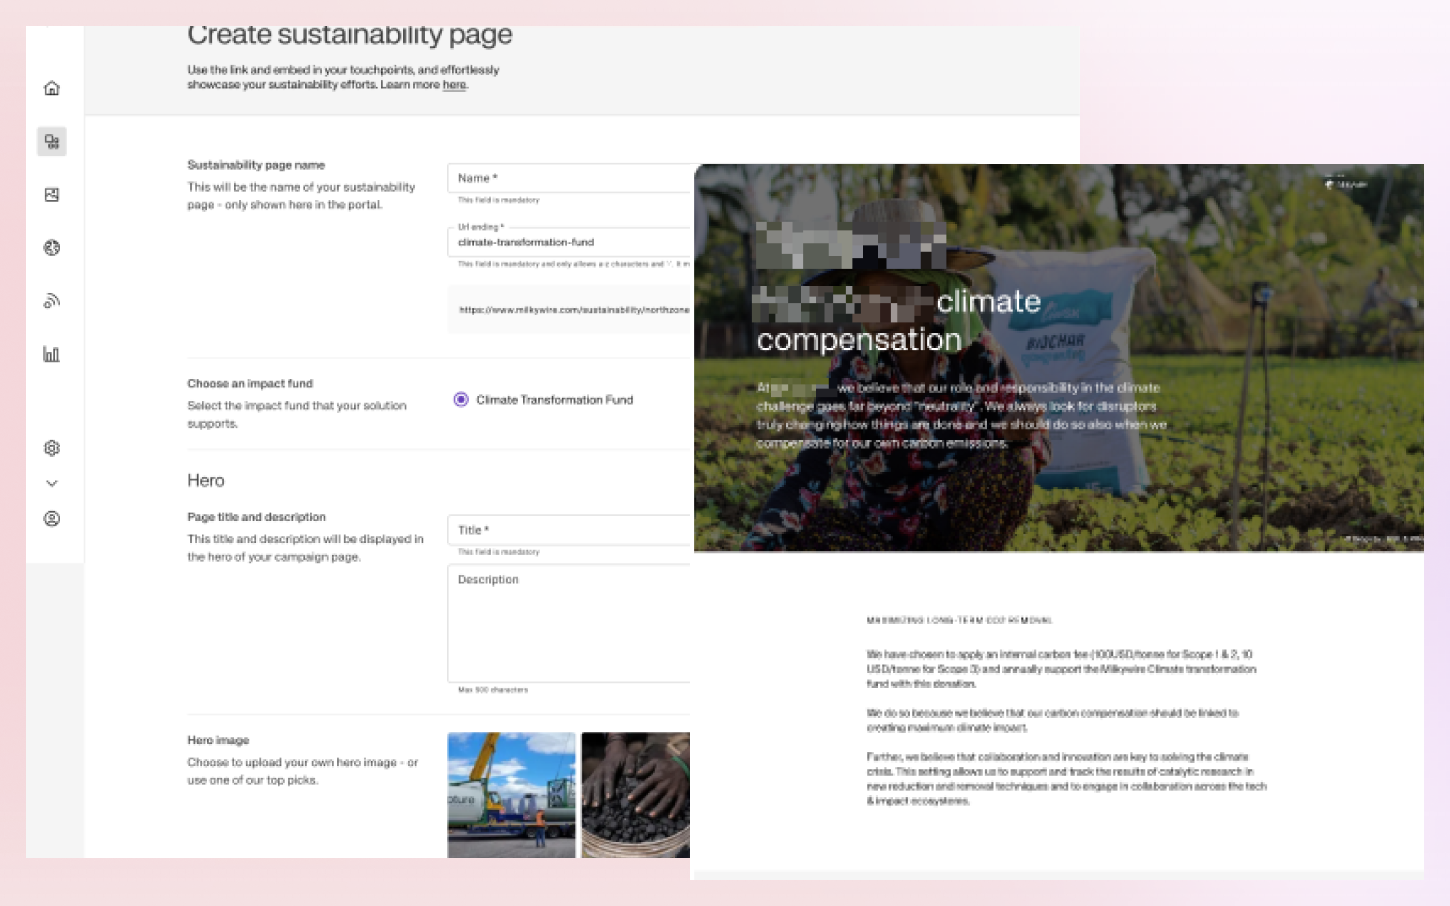Select the generated milkywire.com sustainability URL text
The image size is (1450, 906).
point(574,310)
